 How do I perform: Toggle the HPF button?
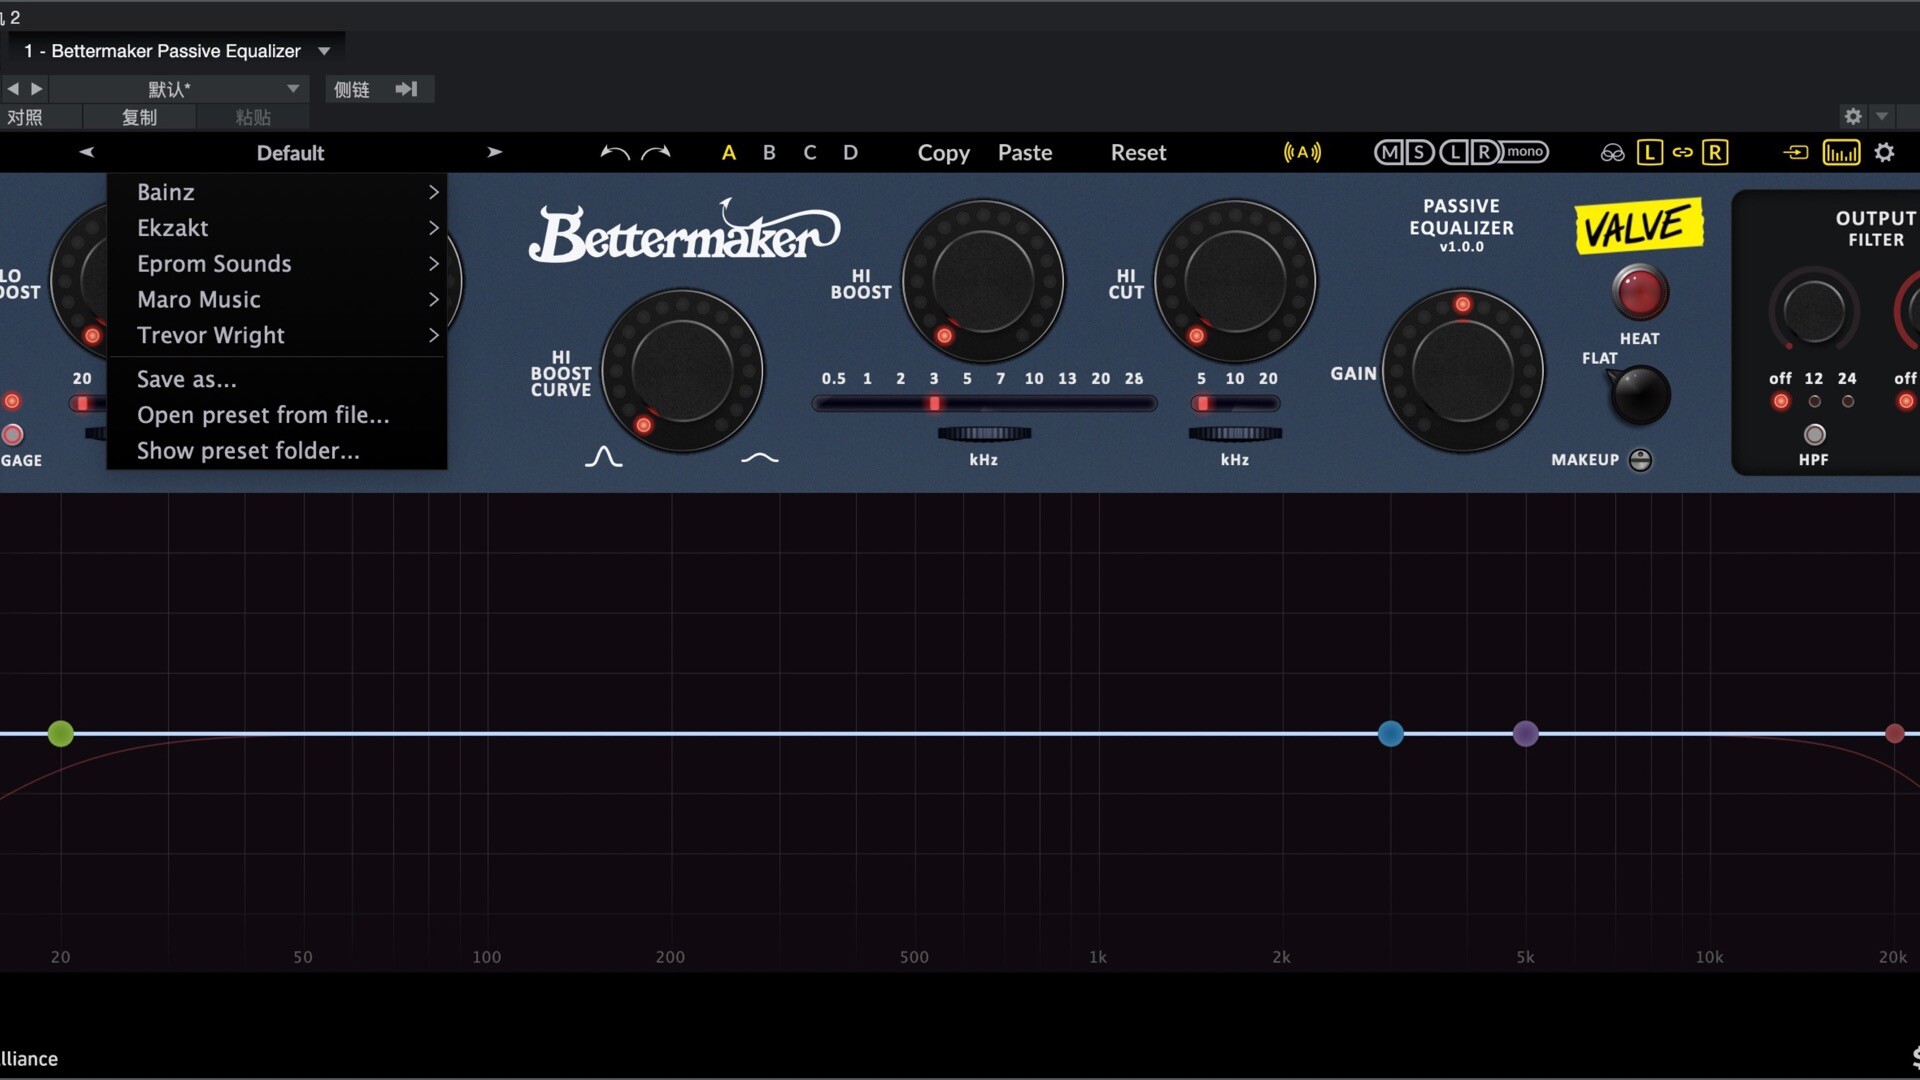tap(1814, 435)
